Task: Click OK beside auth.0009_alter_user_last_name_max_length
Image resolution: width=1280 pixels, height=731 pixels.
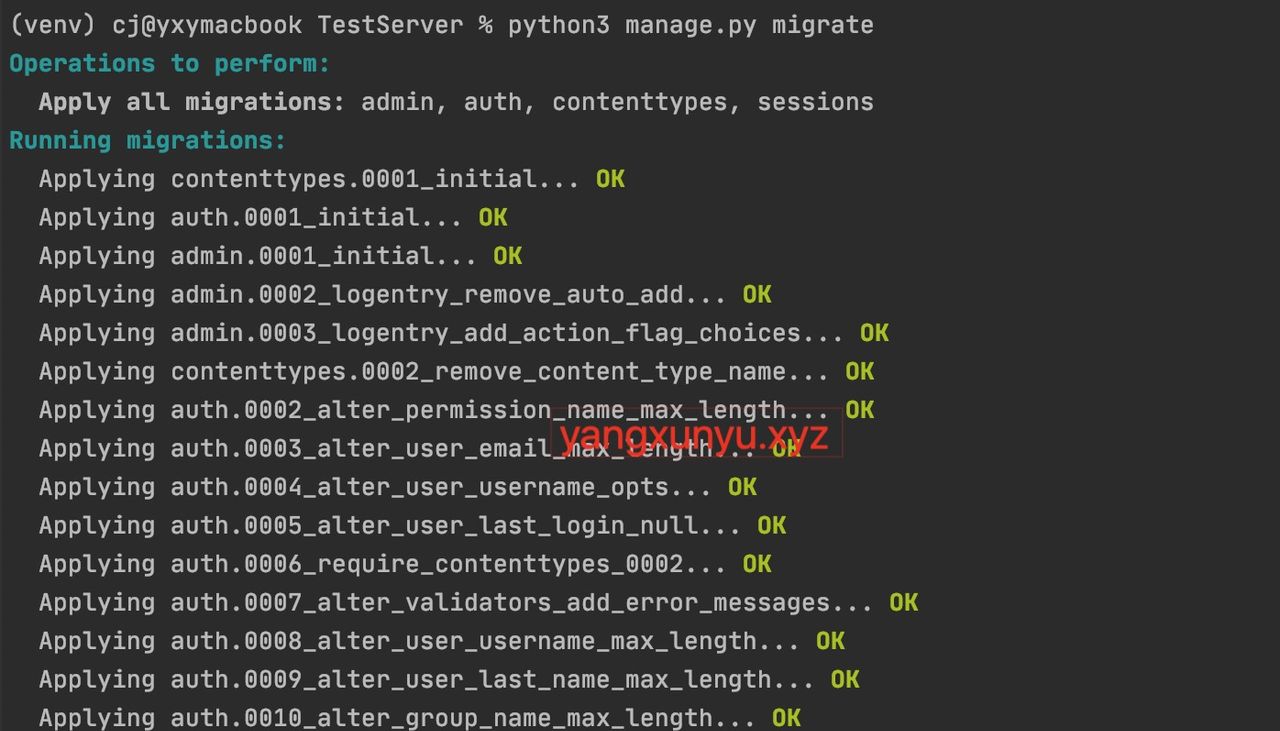Action: click(845, 680)
